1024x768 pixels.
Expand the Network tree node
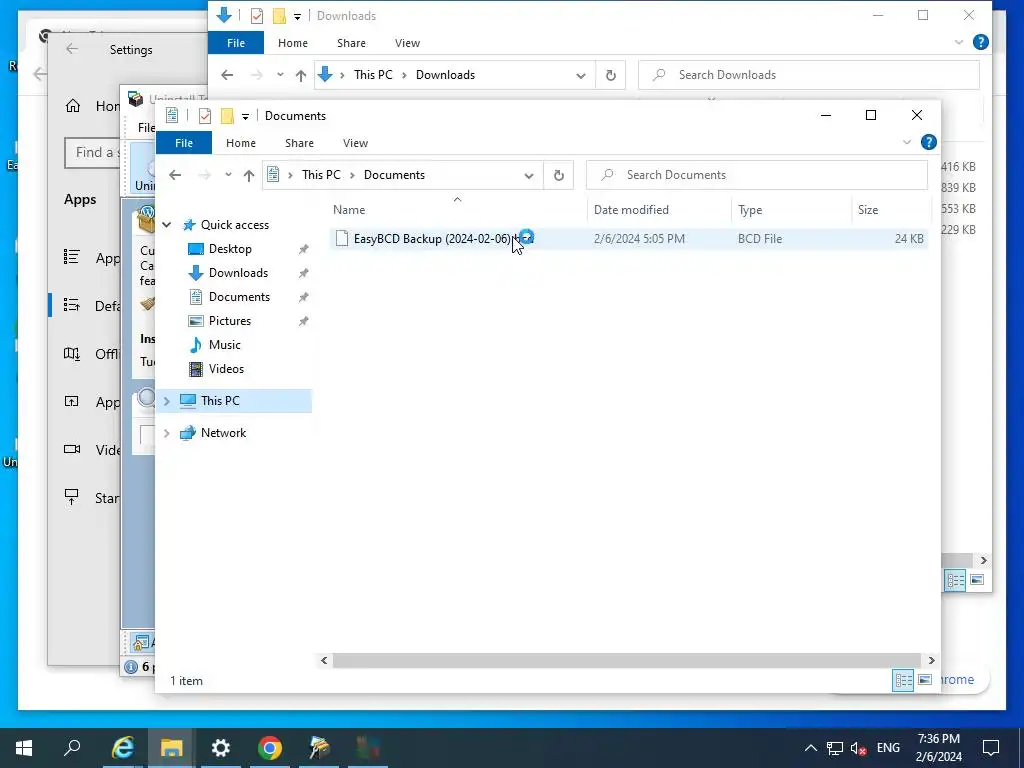tap(167, 433)
